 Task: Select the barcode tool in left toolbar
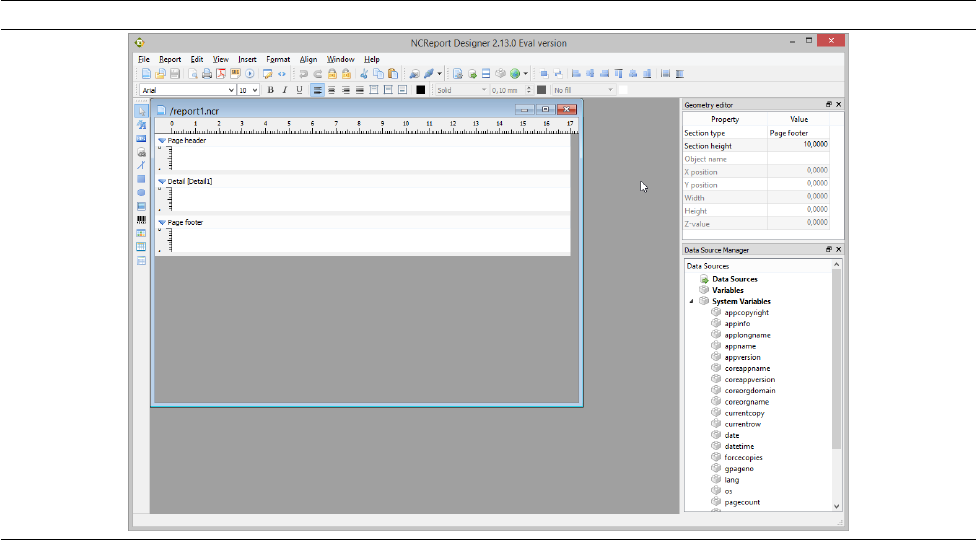(141, 219)
